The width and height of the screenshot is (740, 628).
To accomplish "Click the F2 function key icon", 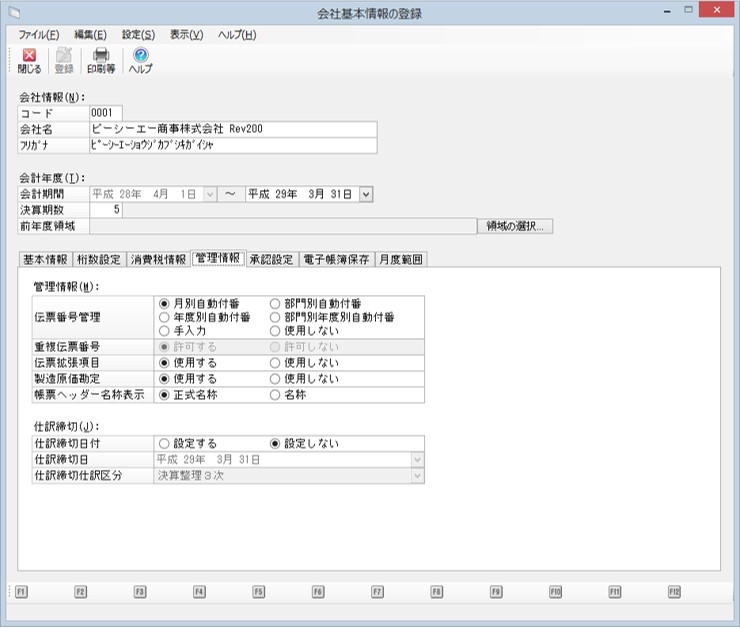I will click(x=81, y=592).
